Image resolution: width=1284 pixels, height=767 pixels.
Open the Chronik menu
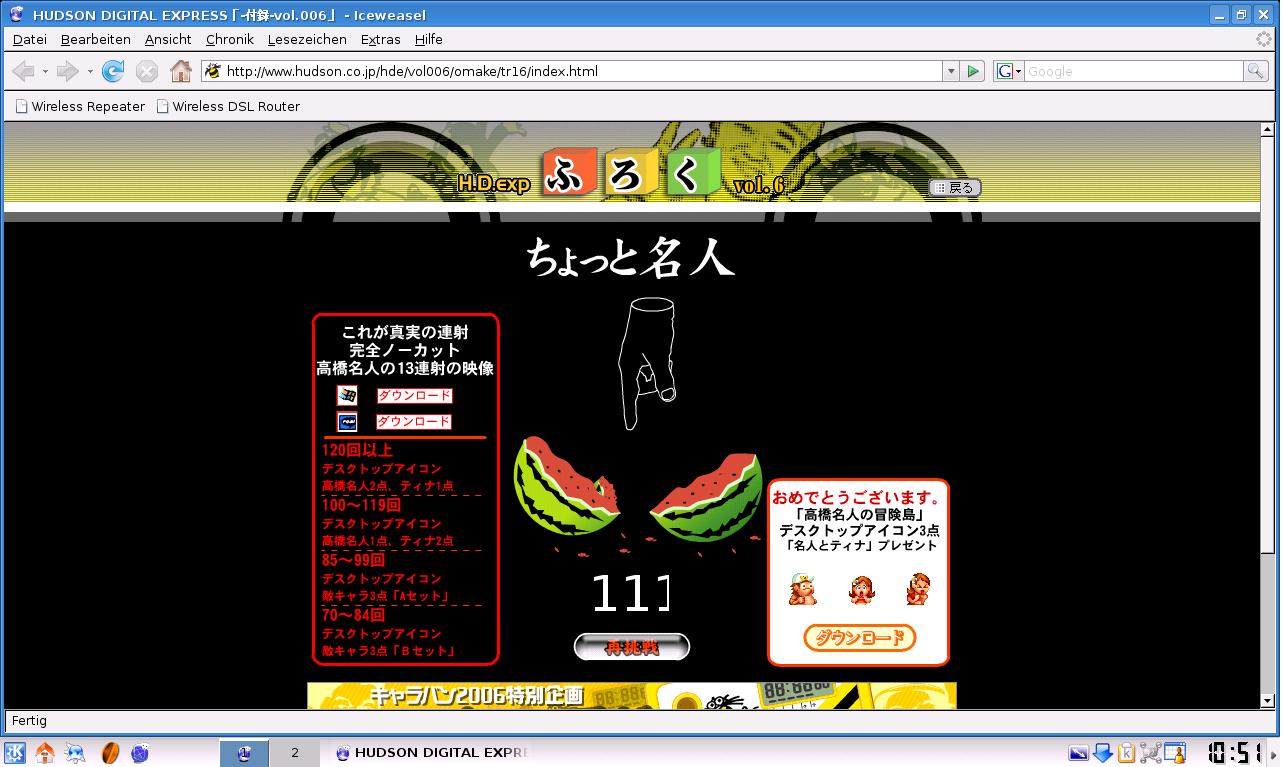pyautogui.click(x=230, y=39)
